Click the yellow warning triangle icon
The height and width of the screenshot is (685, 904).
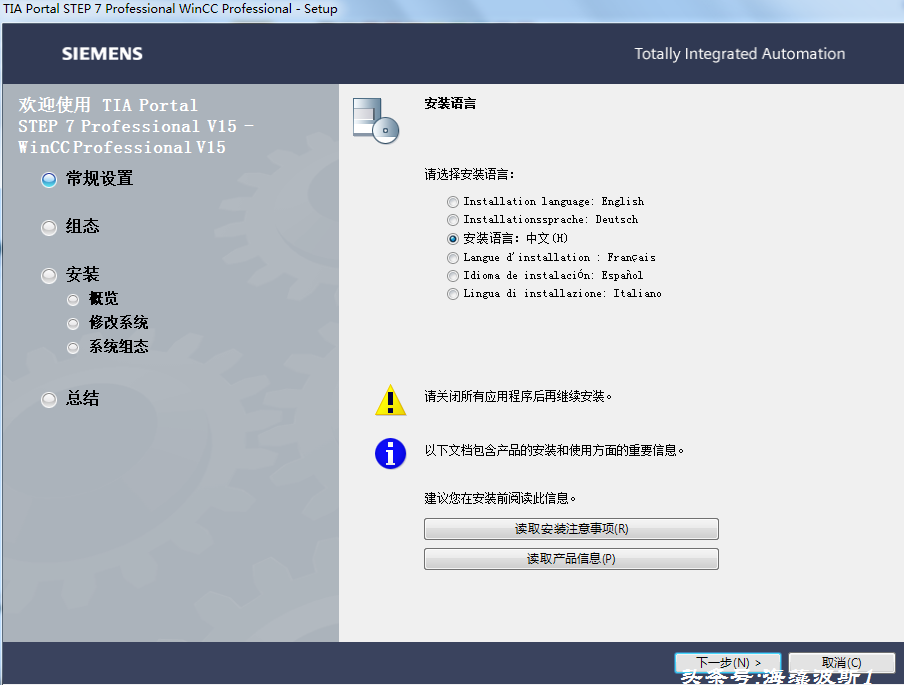tap(390, 400)
